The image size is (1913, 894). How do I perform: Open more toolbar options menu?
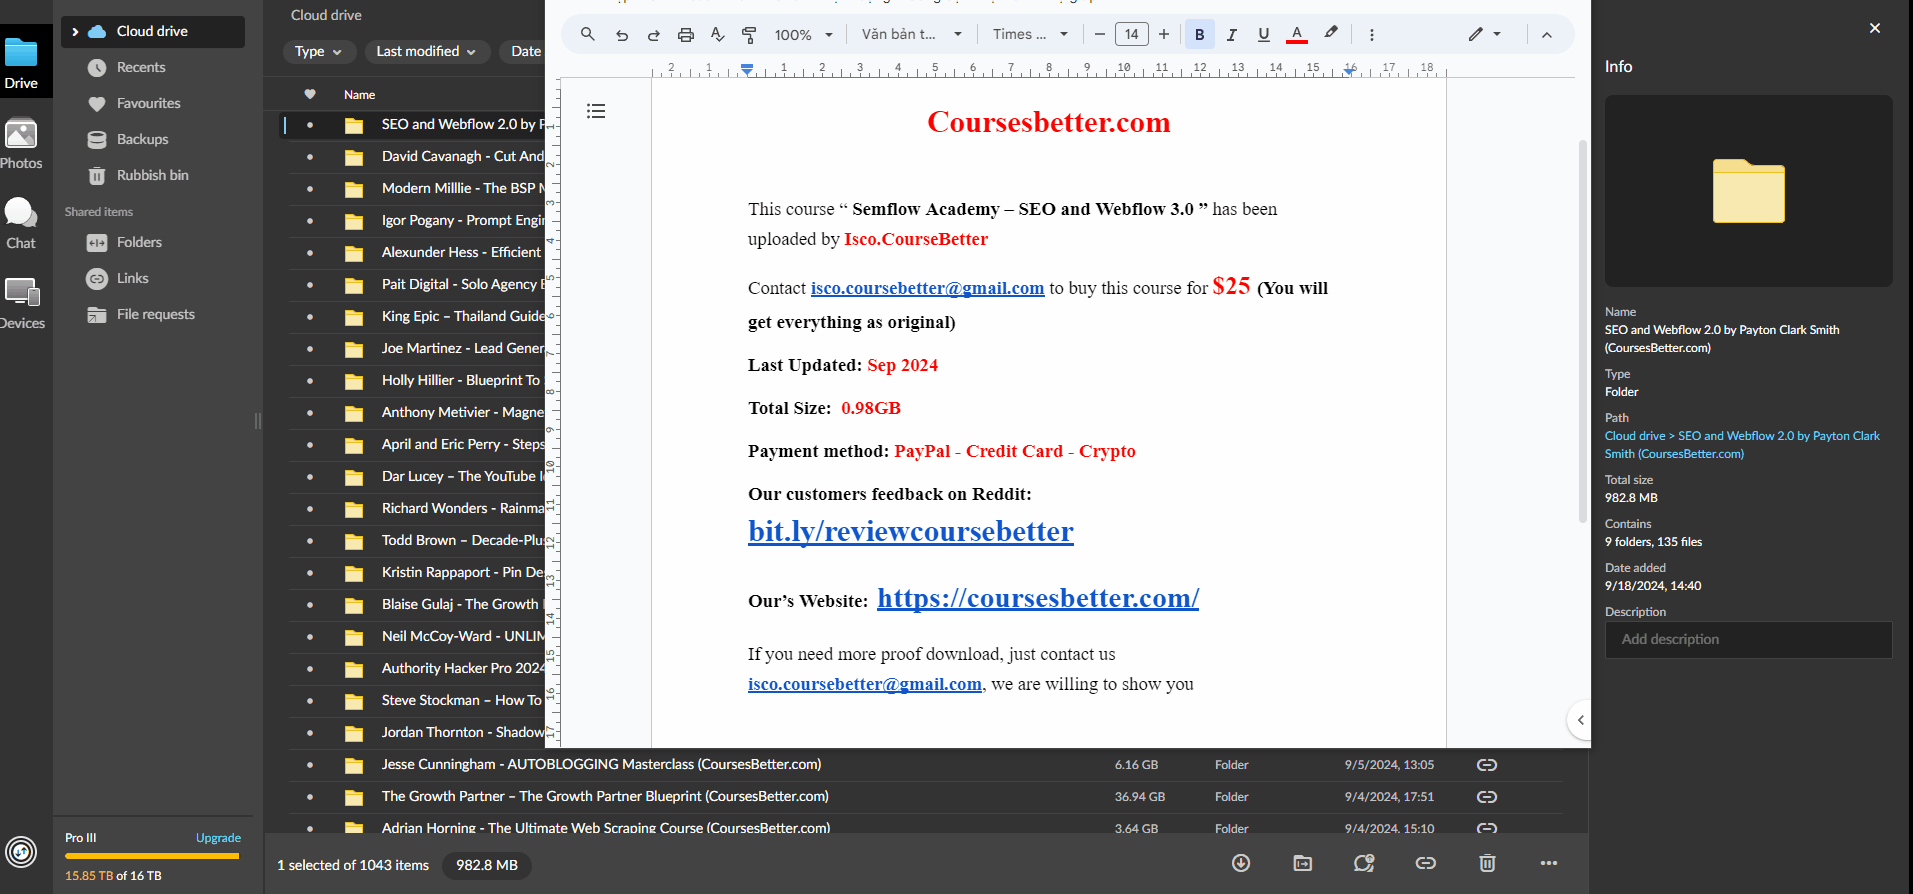(x=1372, y=35)
